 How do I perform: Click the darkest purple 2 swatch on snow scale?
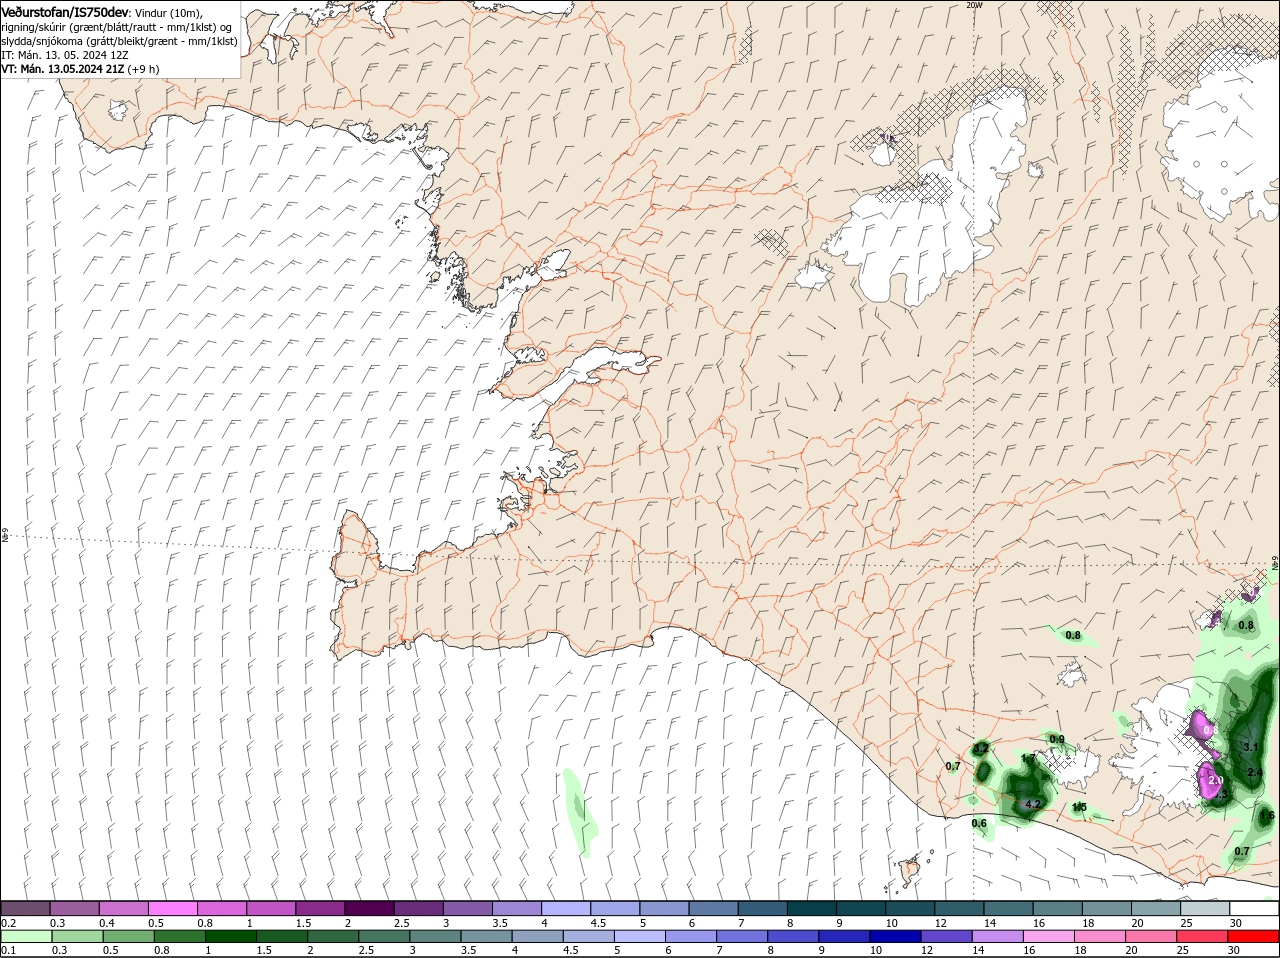pos(370,908)
